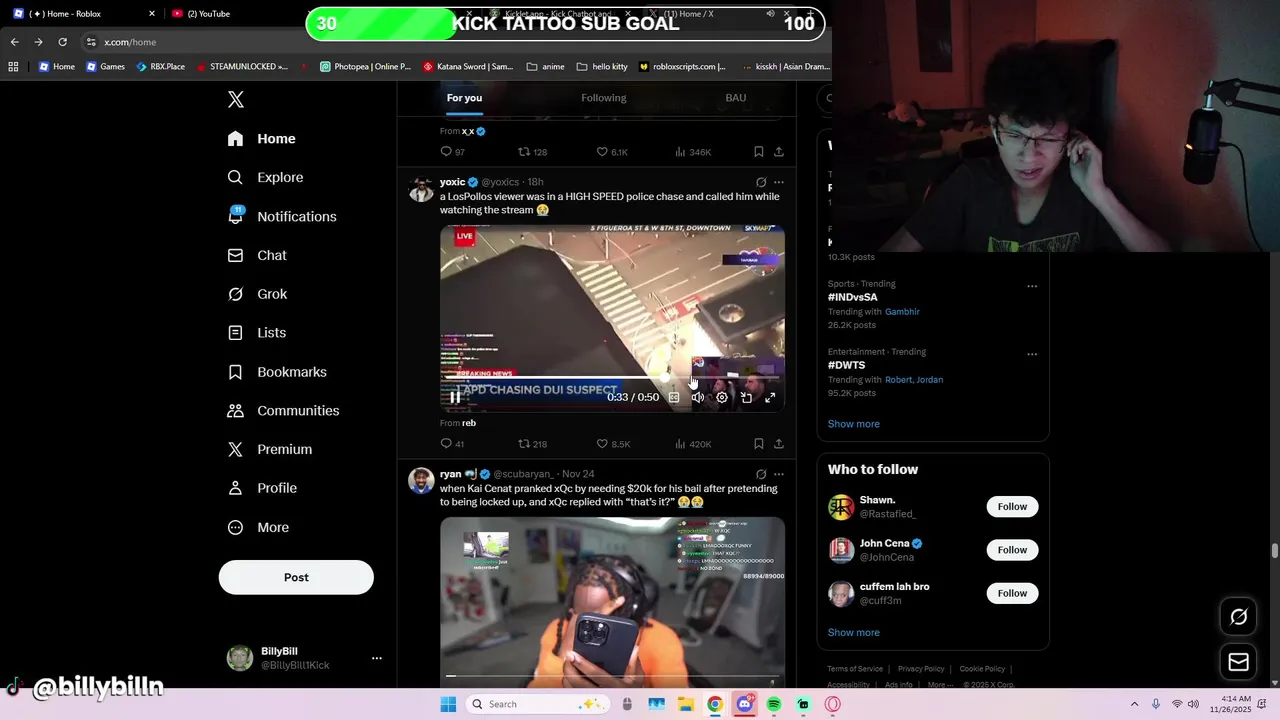1280x720 pixels.
Task: Reply to the yoxic post
Action: (x=452, y=444)
